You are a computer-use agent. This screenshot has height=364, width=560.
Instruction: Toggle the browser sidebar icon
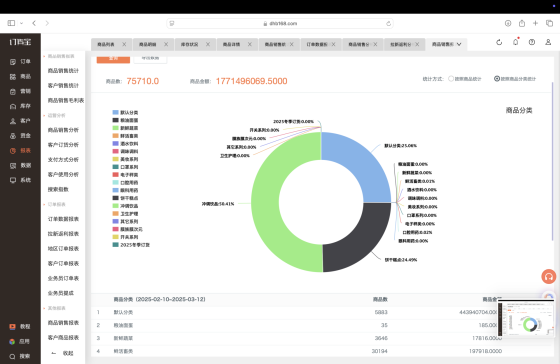tap(11, 23)
